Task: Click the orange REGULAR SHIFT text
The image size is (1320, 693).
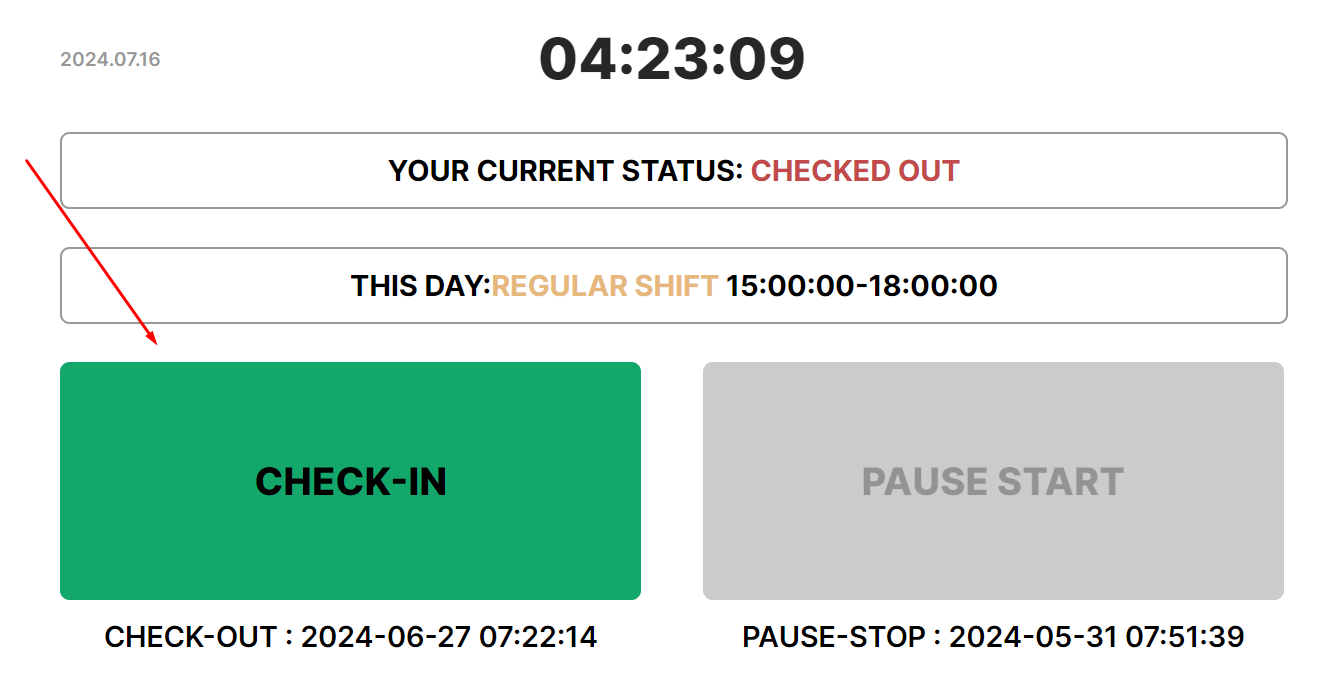Action: (605, 286)
